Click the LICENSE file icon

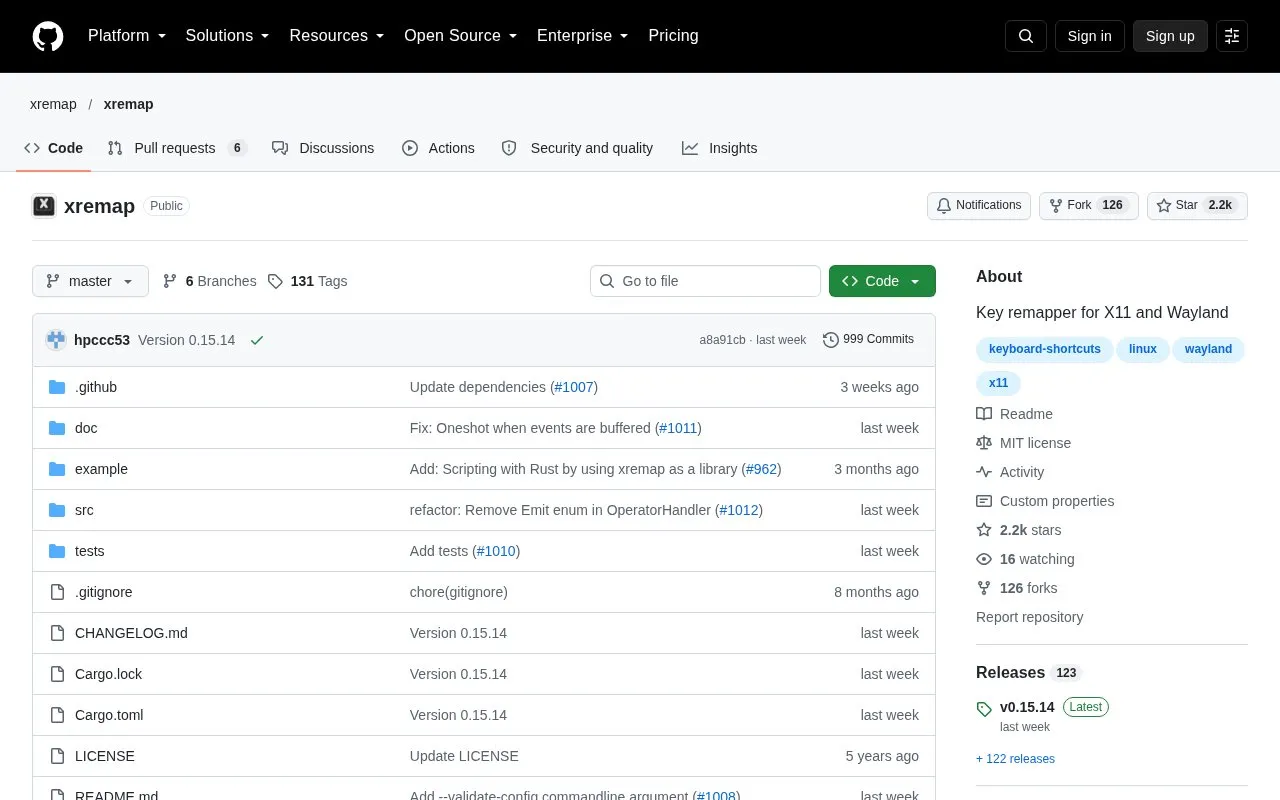coord(57,756)
